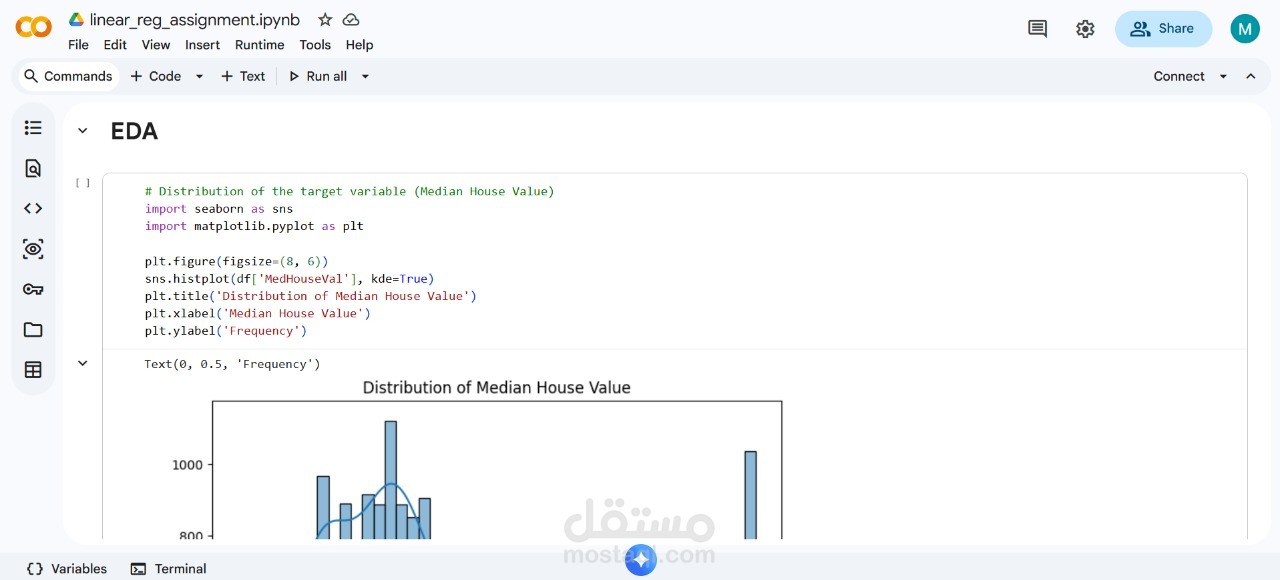Open the Runtime menu
Viewport: 1280px width, 580px height.
tap(259, 45)
